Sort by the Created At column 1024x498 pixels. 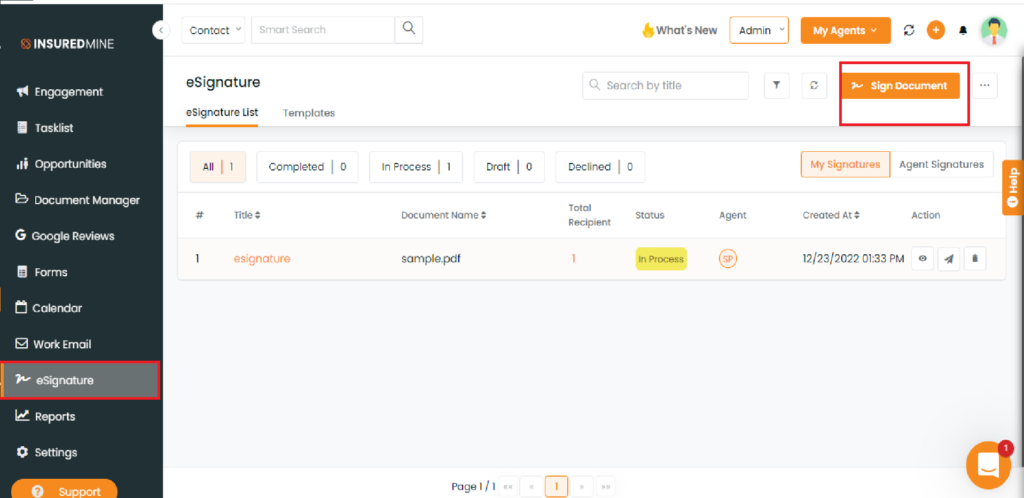point(831,215)
